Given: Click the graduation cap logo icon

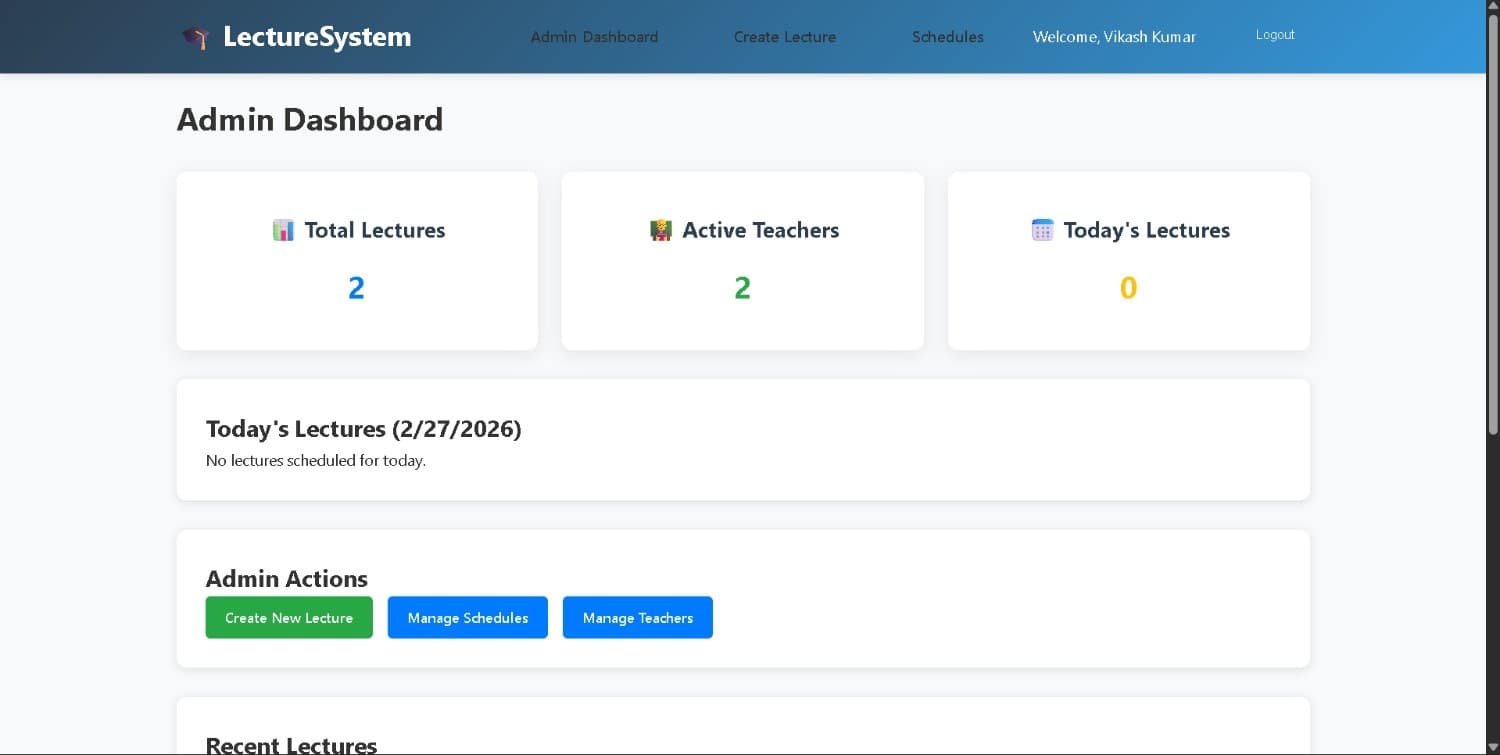Looking at the screenshot, I should [195, 38].
